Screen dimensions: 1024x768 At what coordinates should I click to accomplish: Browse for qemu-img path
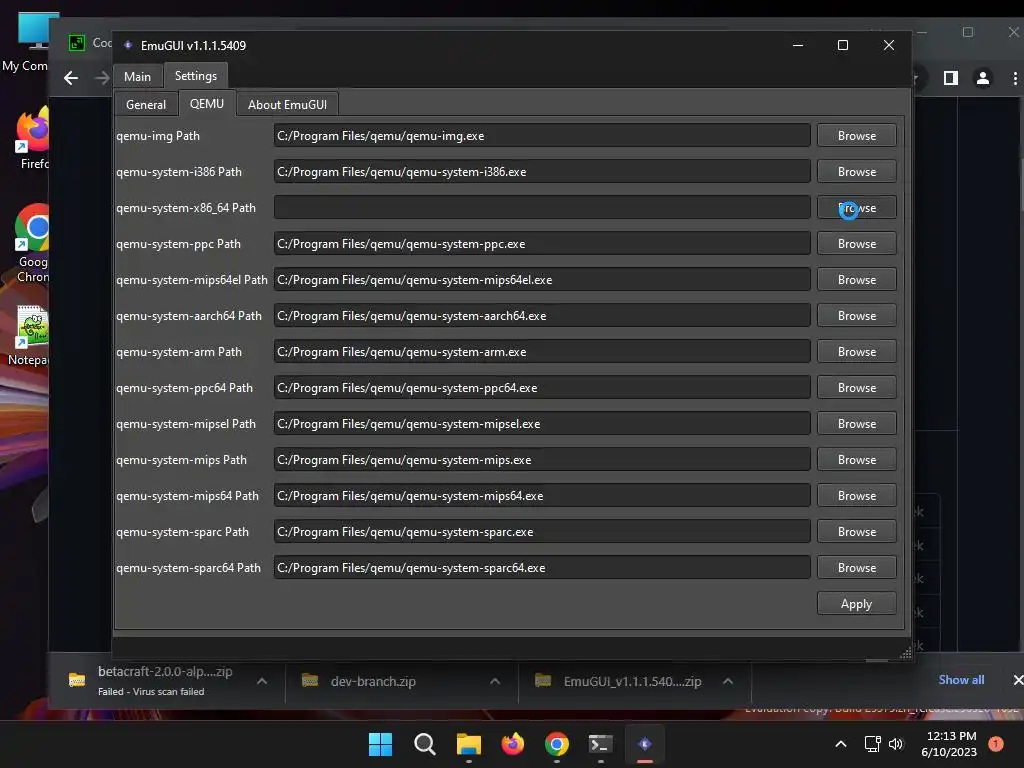(x=857, y=136)
